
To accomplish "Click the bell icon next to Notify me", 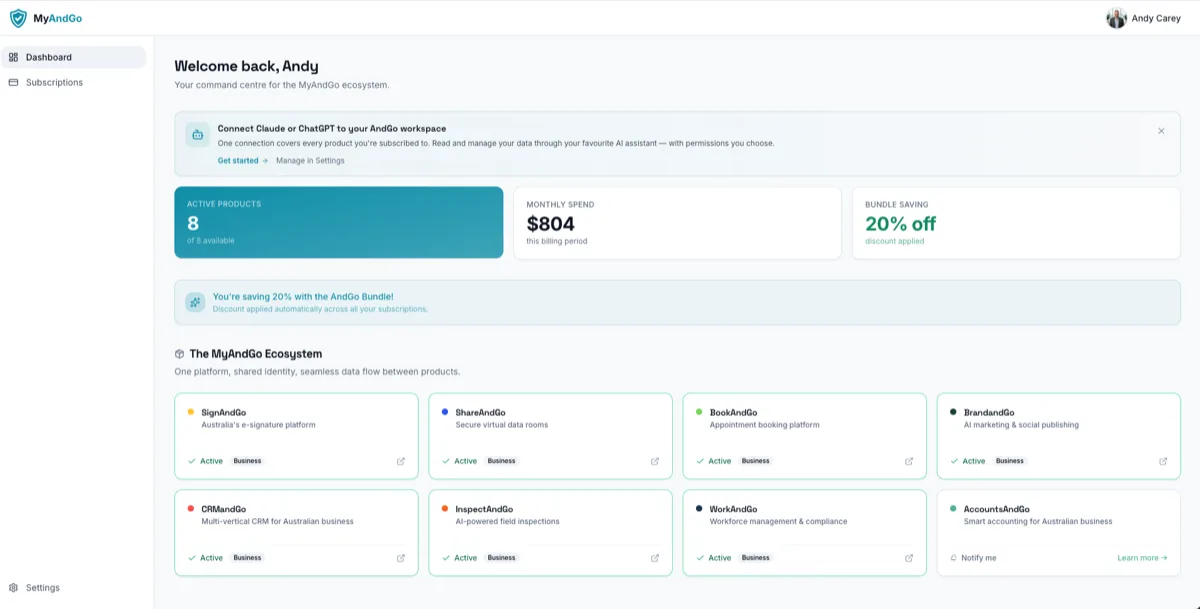I will pyautogui.click(x=953, y=558).
